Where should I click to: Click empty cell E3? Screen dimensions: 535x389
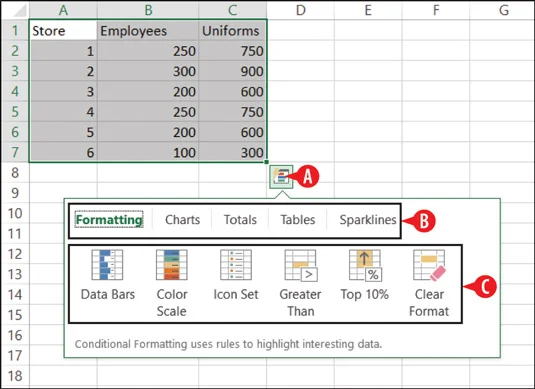tap(368, 71)
